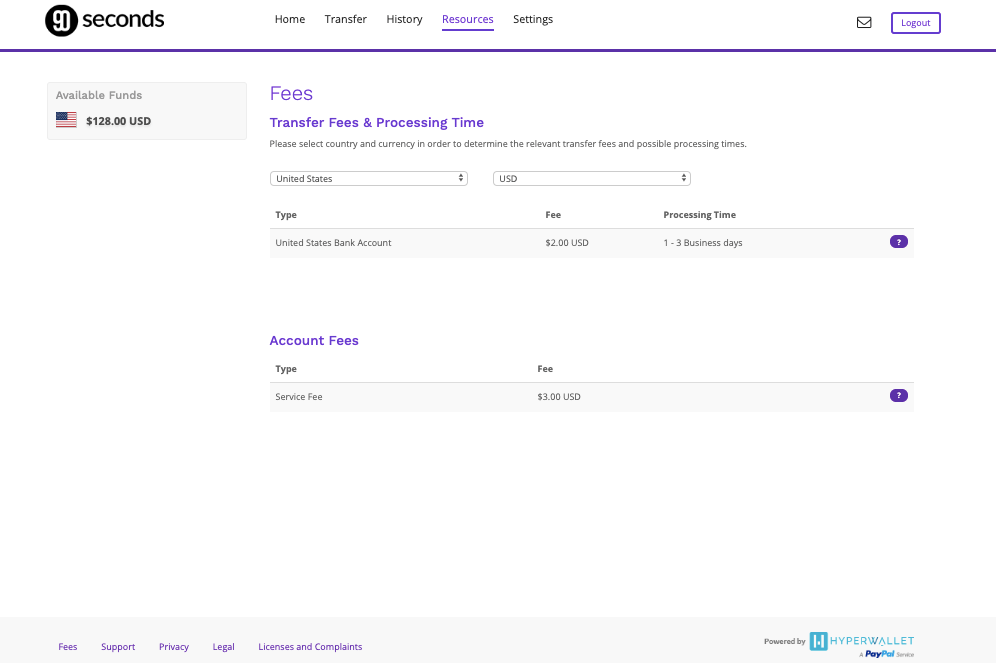The image size is (996, 663).
Task: Open the Legal footer link
Action: pyautogui.click(x=224, y=647)
